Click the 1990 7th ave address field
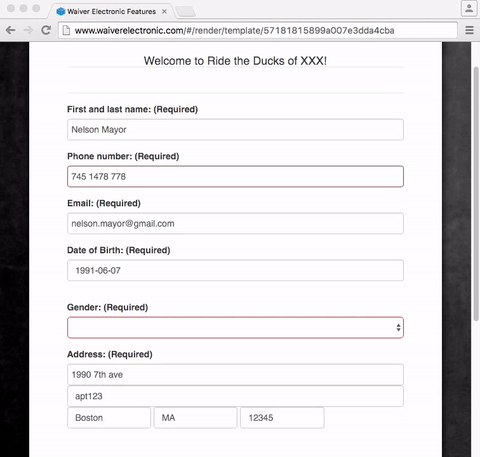480x457 pixels. (x=235, y=375)
